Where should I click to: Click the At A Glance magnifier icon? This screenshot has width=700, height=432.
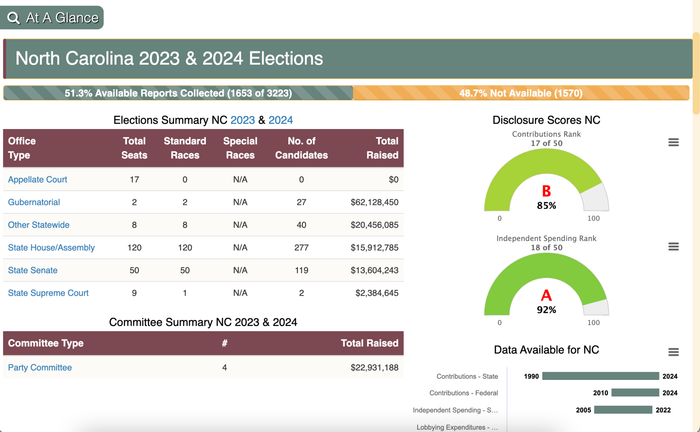pyautogui.click(x=13, y=18)
